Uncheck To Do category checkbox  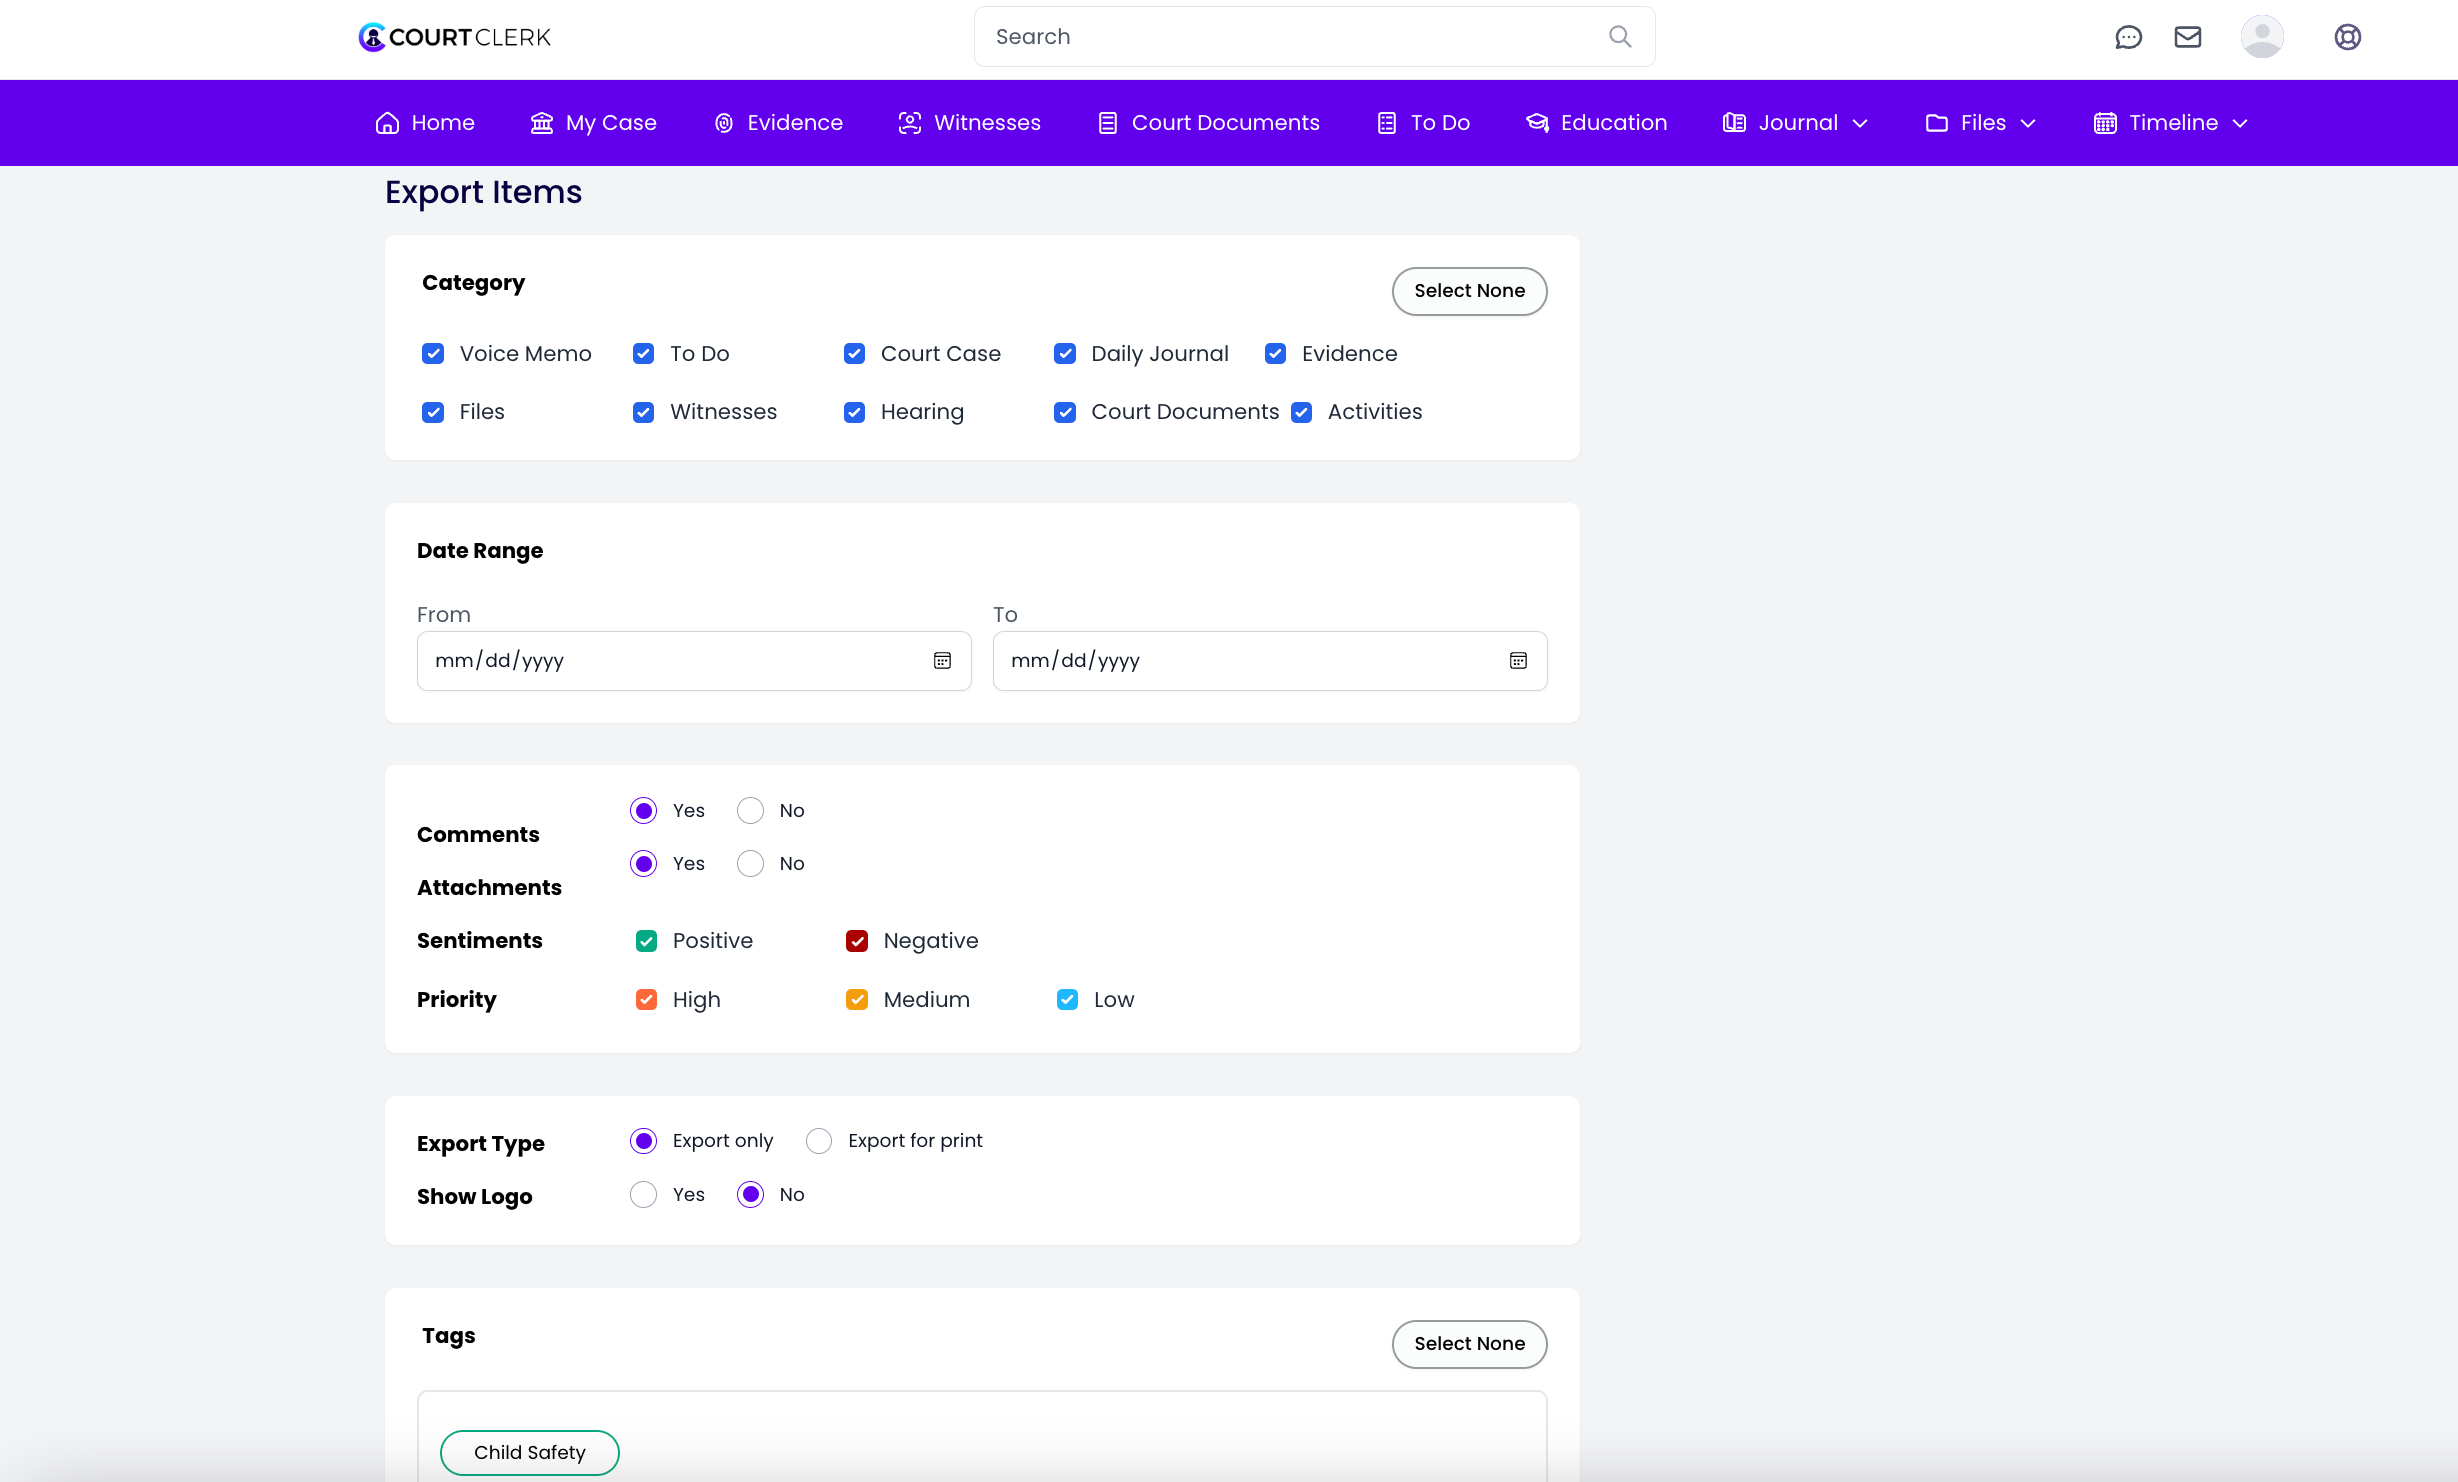pos(643,354)
